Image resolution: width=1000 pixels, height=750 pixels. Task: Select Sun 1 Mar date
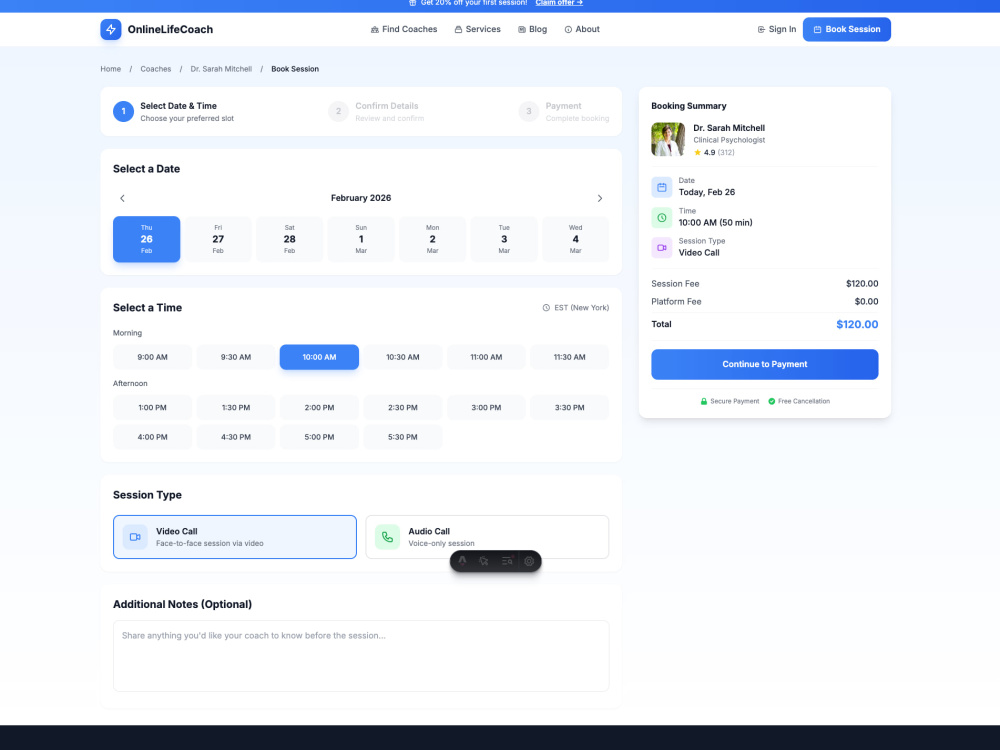(x=361, y=239)
